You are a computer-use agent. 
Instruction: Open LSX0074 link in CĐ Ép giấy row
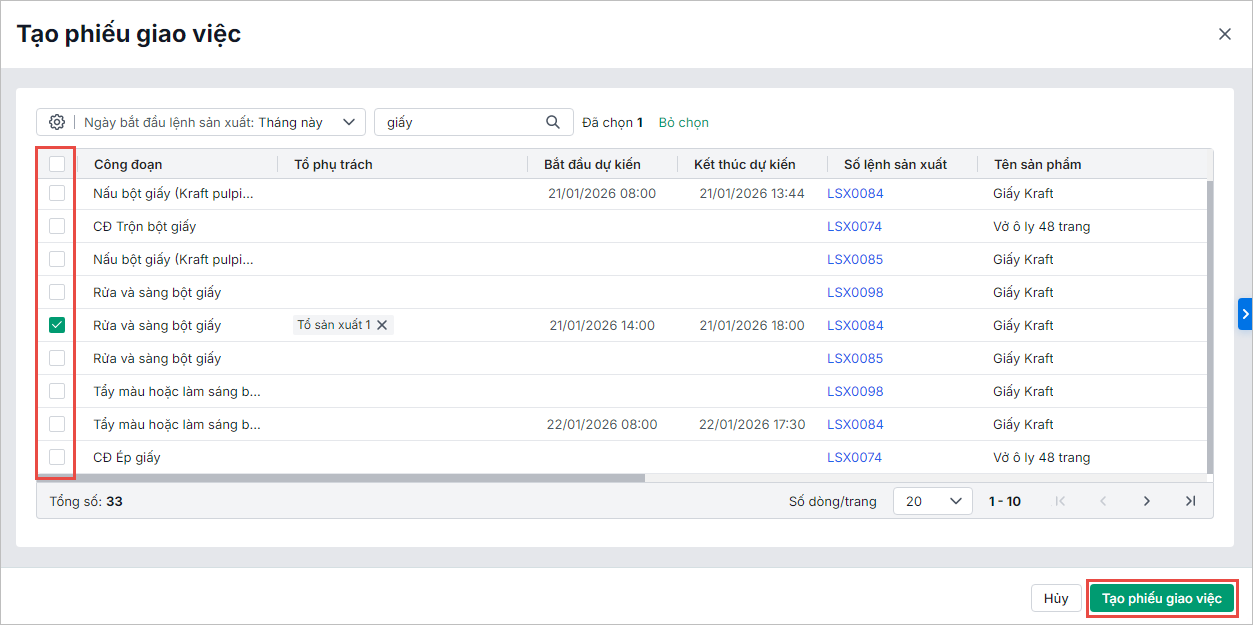(855, 457)
